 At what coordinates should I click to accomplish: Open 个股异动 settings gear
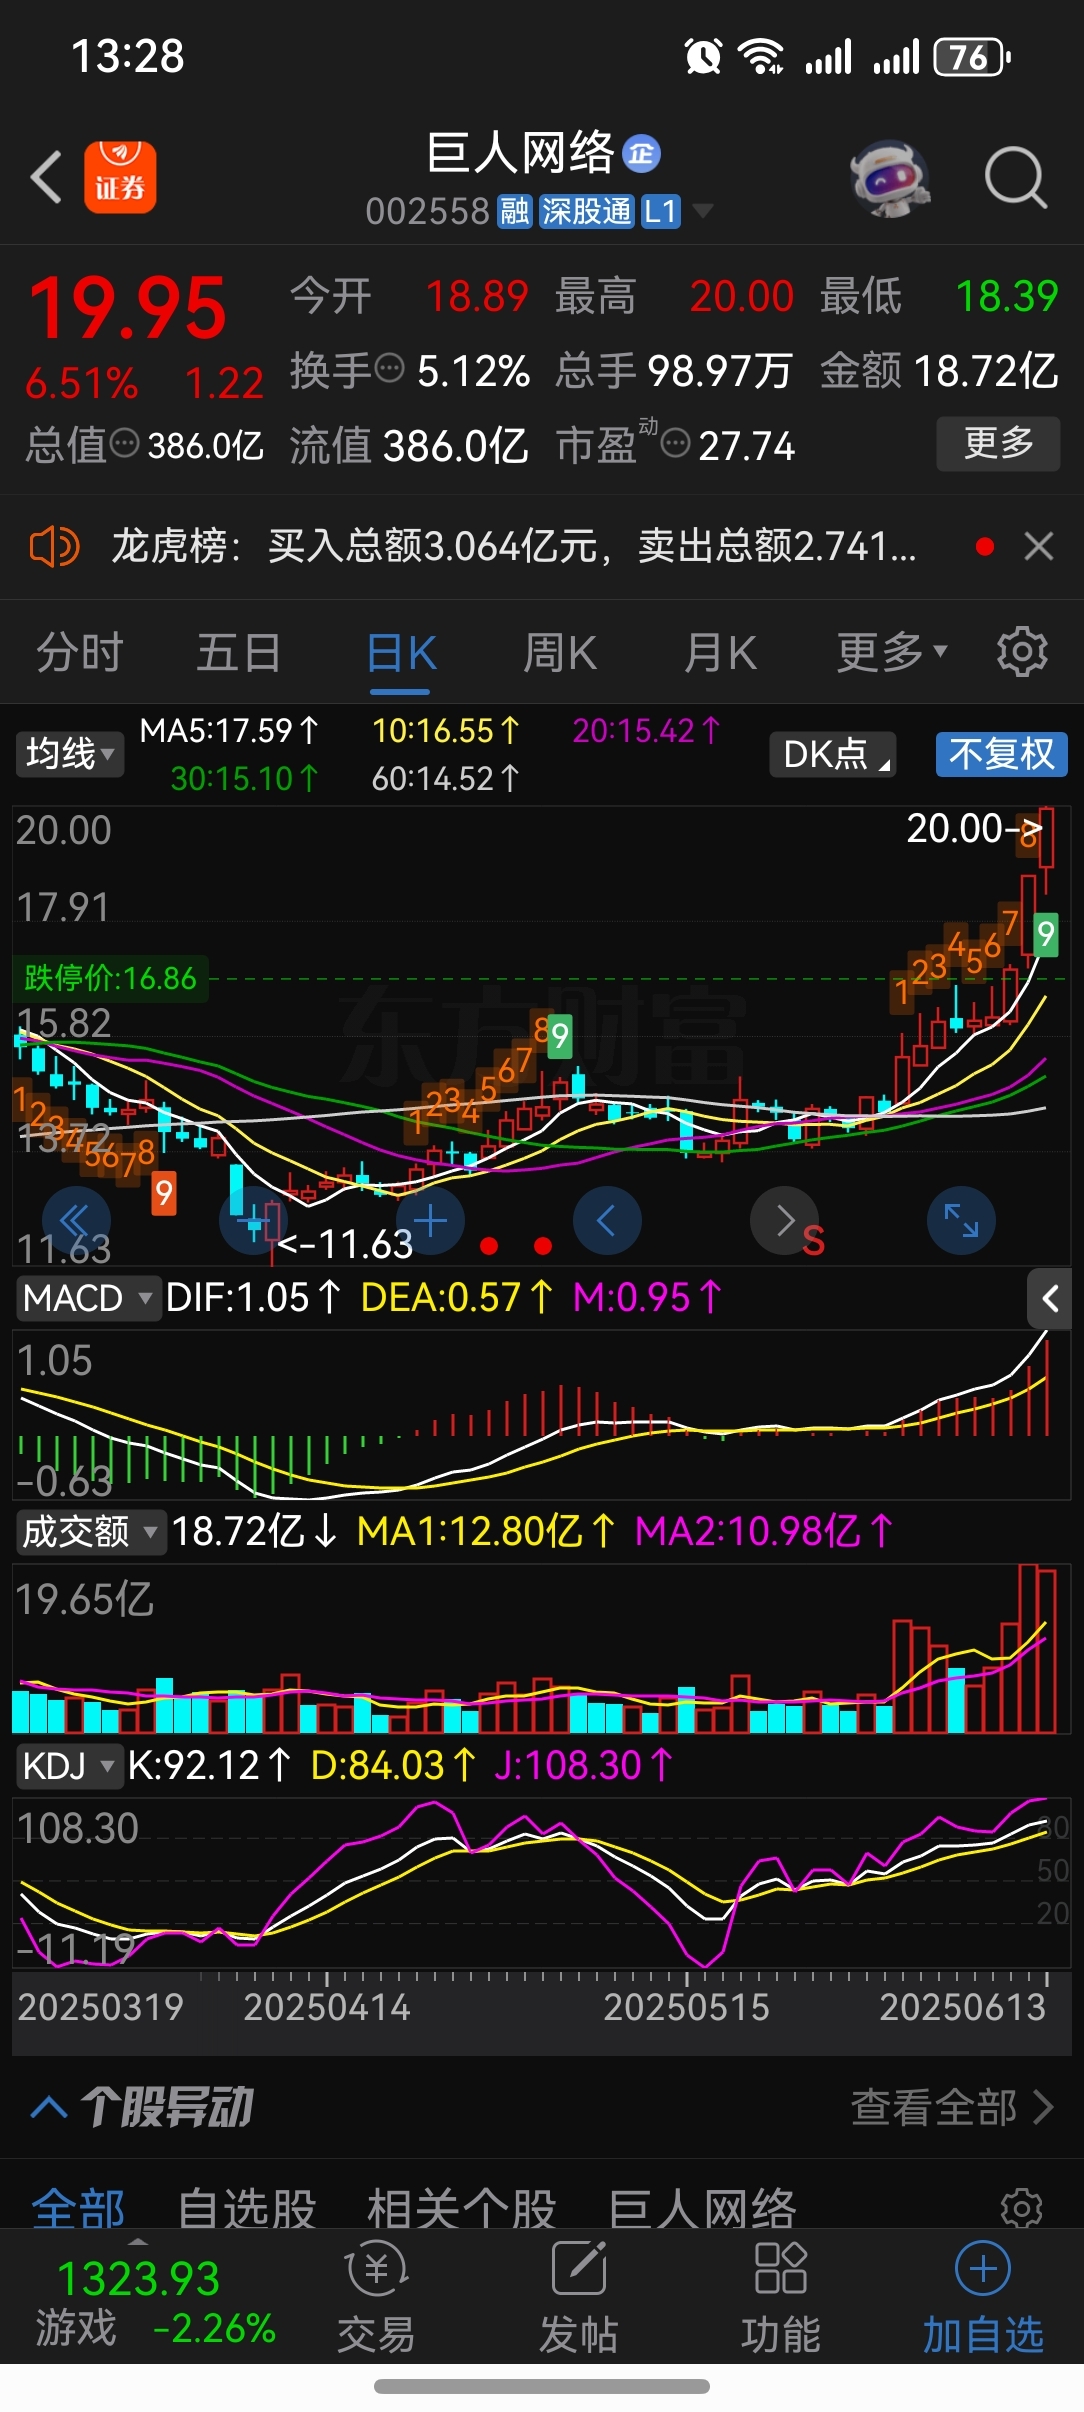pos(1022,2208)
